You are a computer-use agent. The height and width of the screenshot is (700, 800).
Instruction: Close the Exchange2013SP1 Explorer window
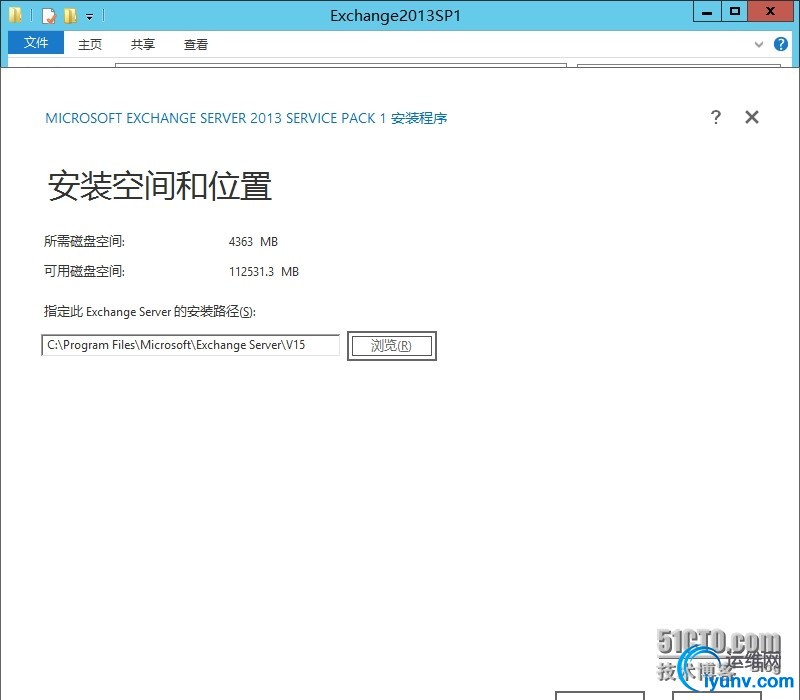click(x=771, y=11)
